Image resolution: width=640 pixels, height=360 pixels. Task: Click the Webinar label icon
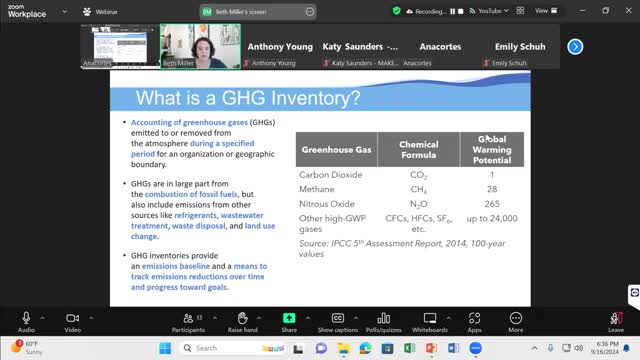pyautogui.click(x=87, y=12)
